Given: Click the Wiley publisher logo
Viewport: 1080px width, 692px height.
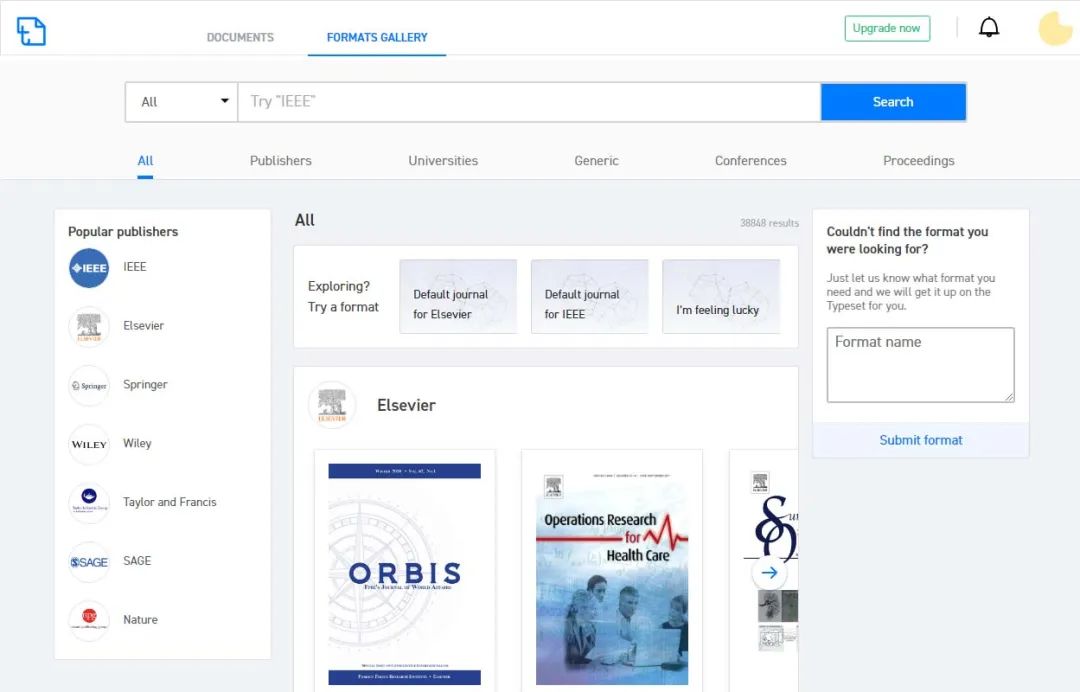Looking at the screenshot, I should point(89,444).
